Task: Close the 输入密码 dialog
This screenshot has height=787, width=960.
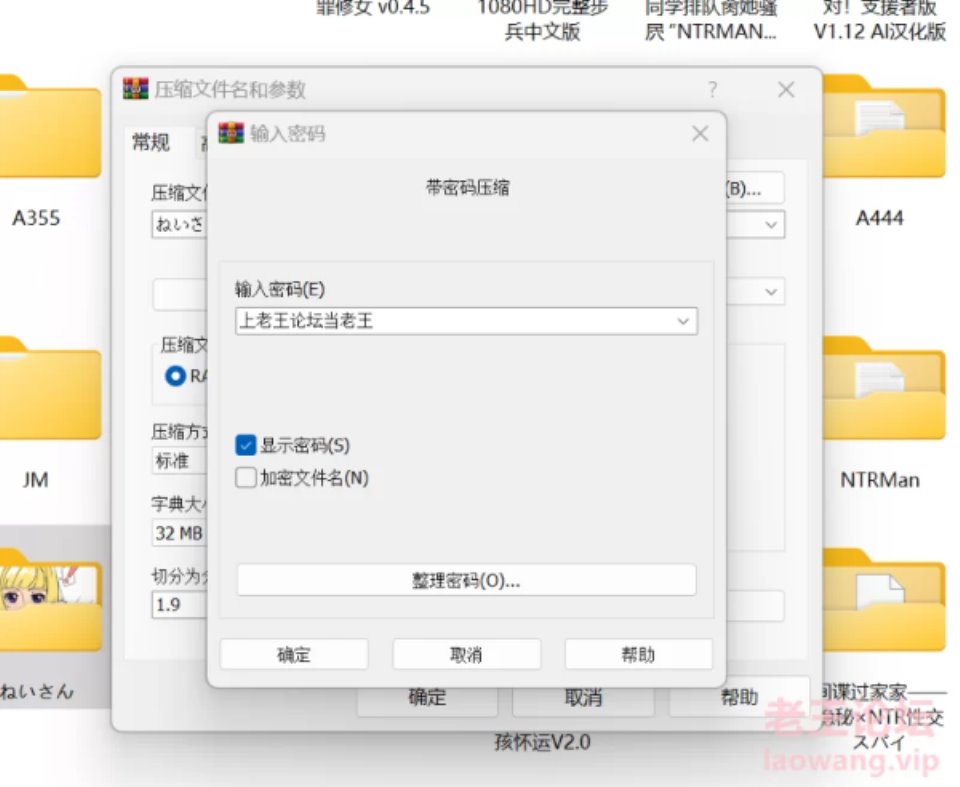Action: 700,134
